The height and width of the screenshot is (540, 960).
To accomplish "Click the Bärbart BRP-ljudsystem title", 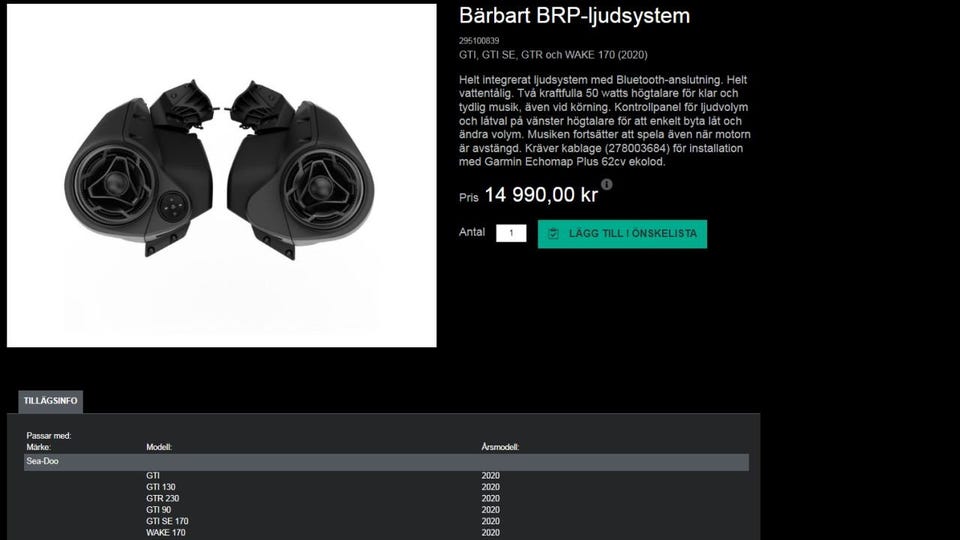I will (x=574, y=16).
